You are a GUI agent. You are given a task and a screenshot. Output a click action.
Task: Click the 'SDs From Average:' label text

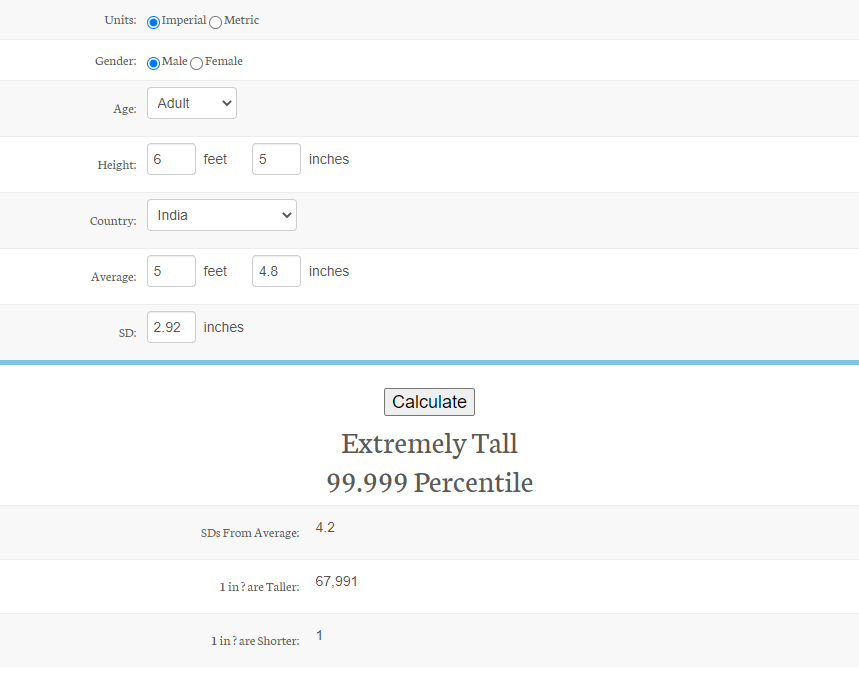(250, 533)
